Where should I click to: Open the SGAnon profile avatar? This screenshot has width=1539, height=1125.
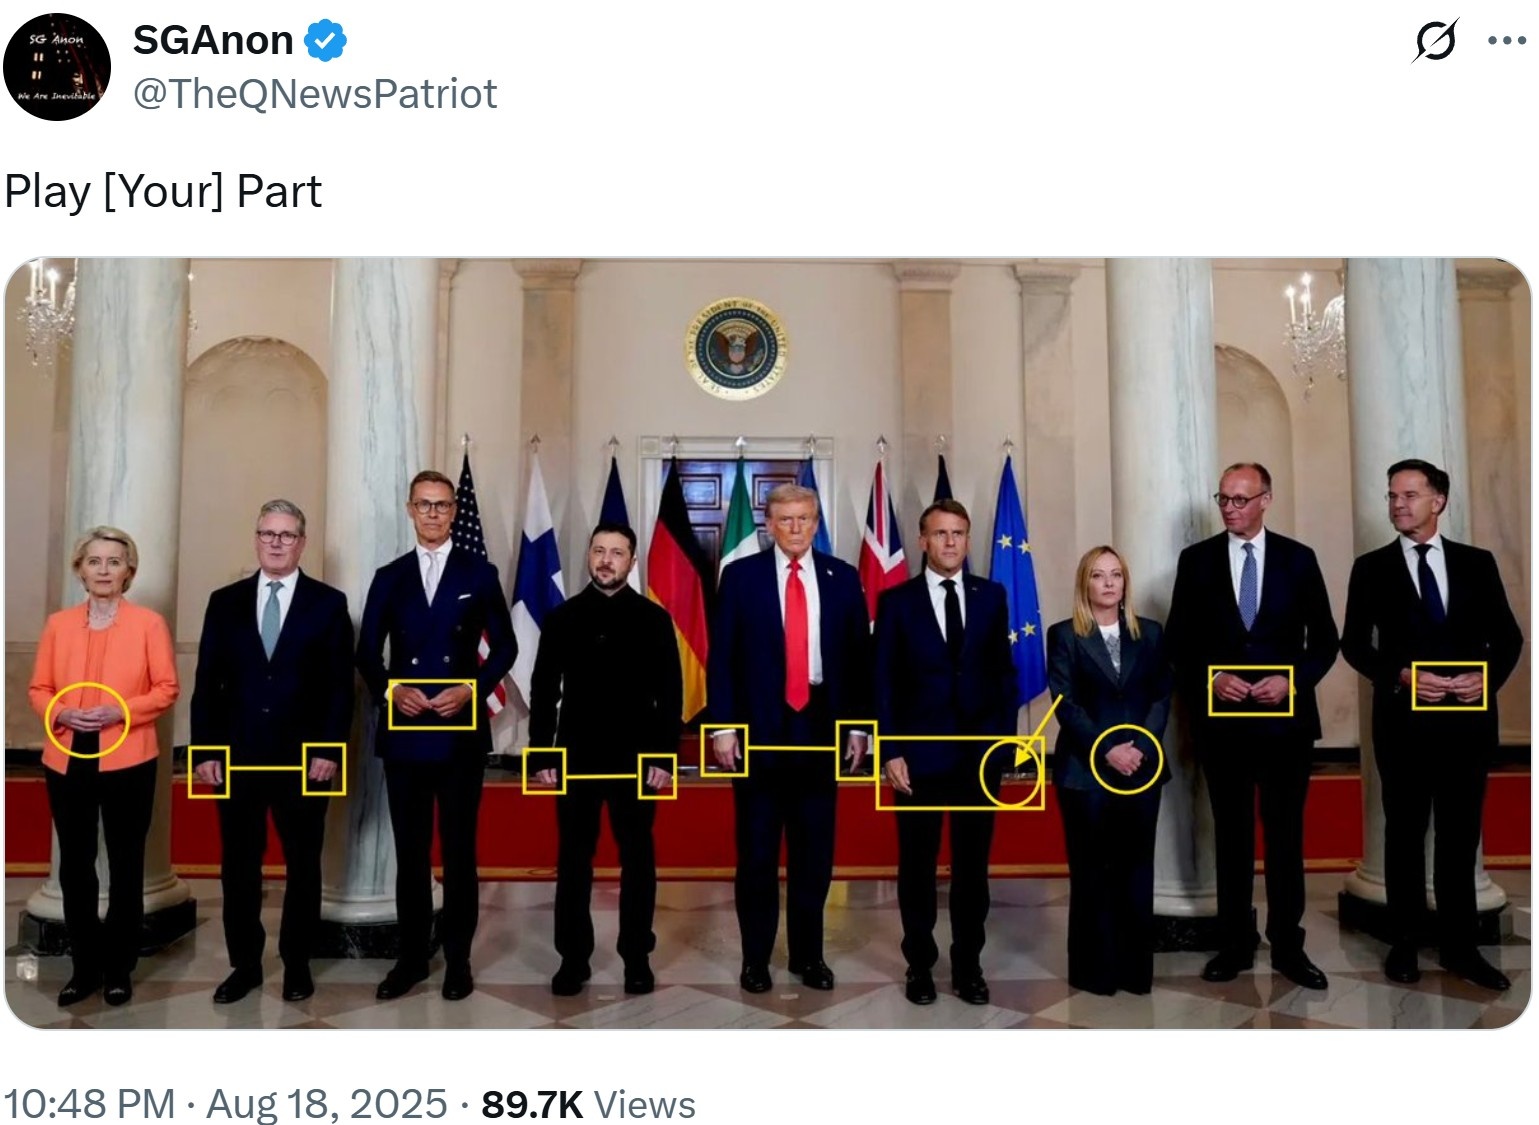click(56, 67)
